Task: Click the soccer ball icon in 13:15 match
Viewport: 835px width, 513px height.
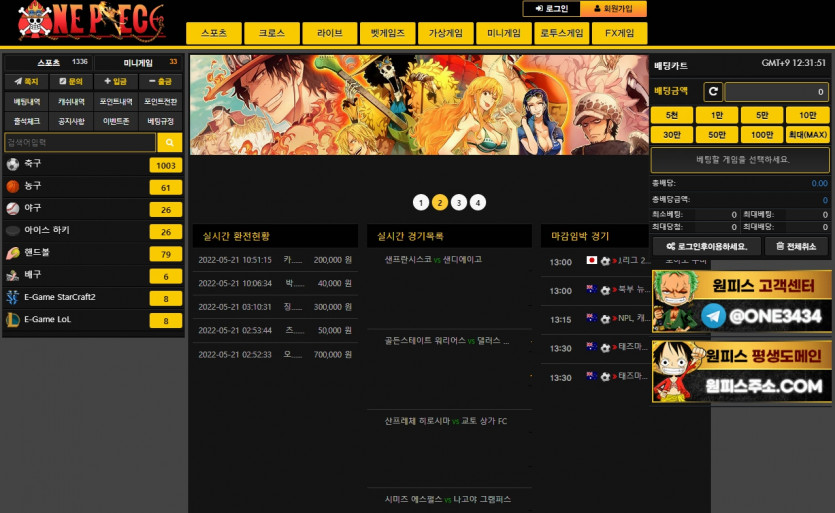Action: coord(605,319)
